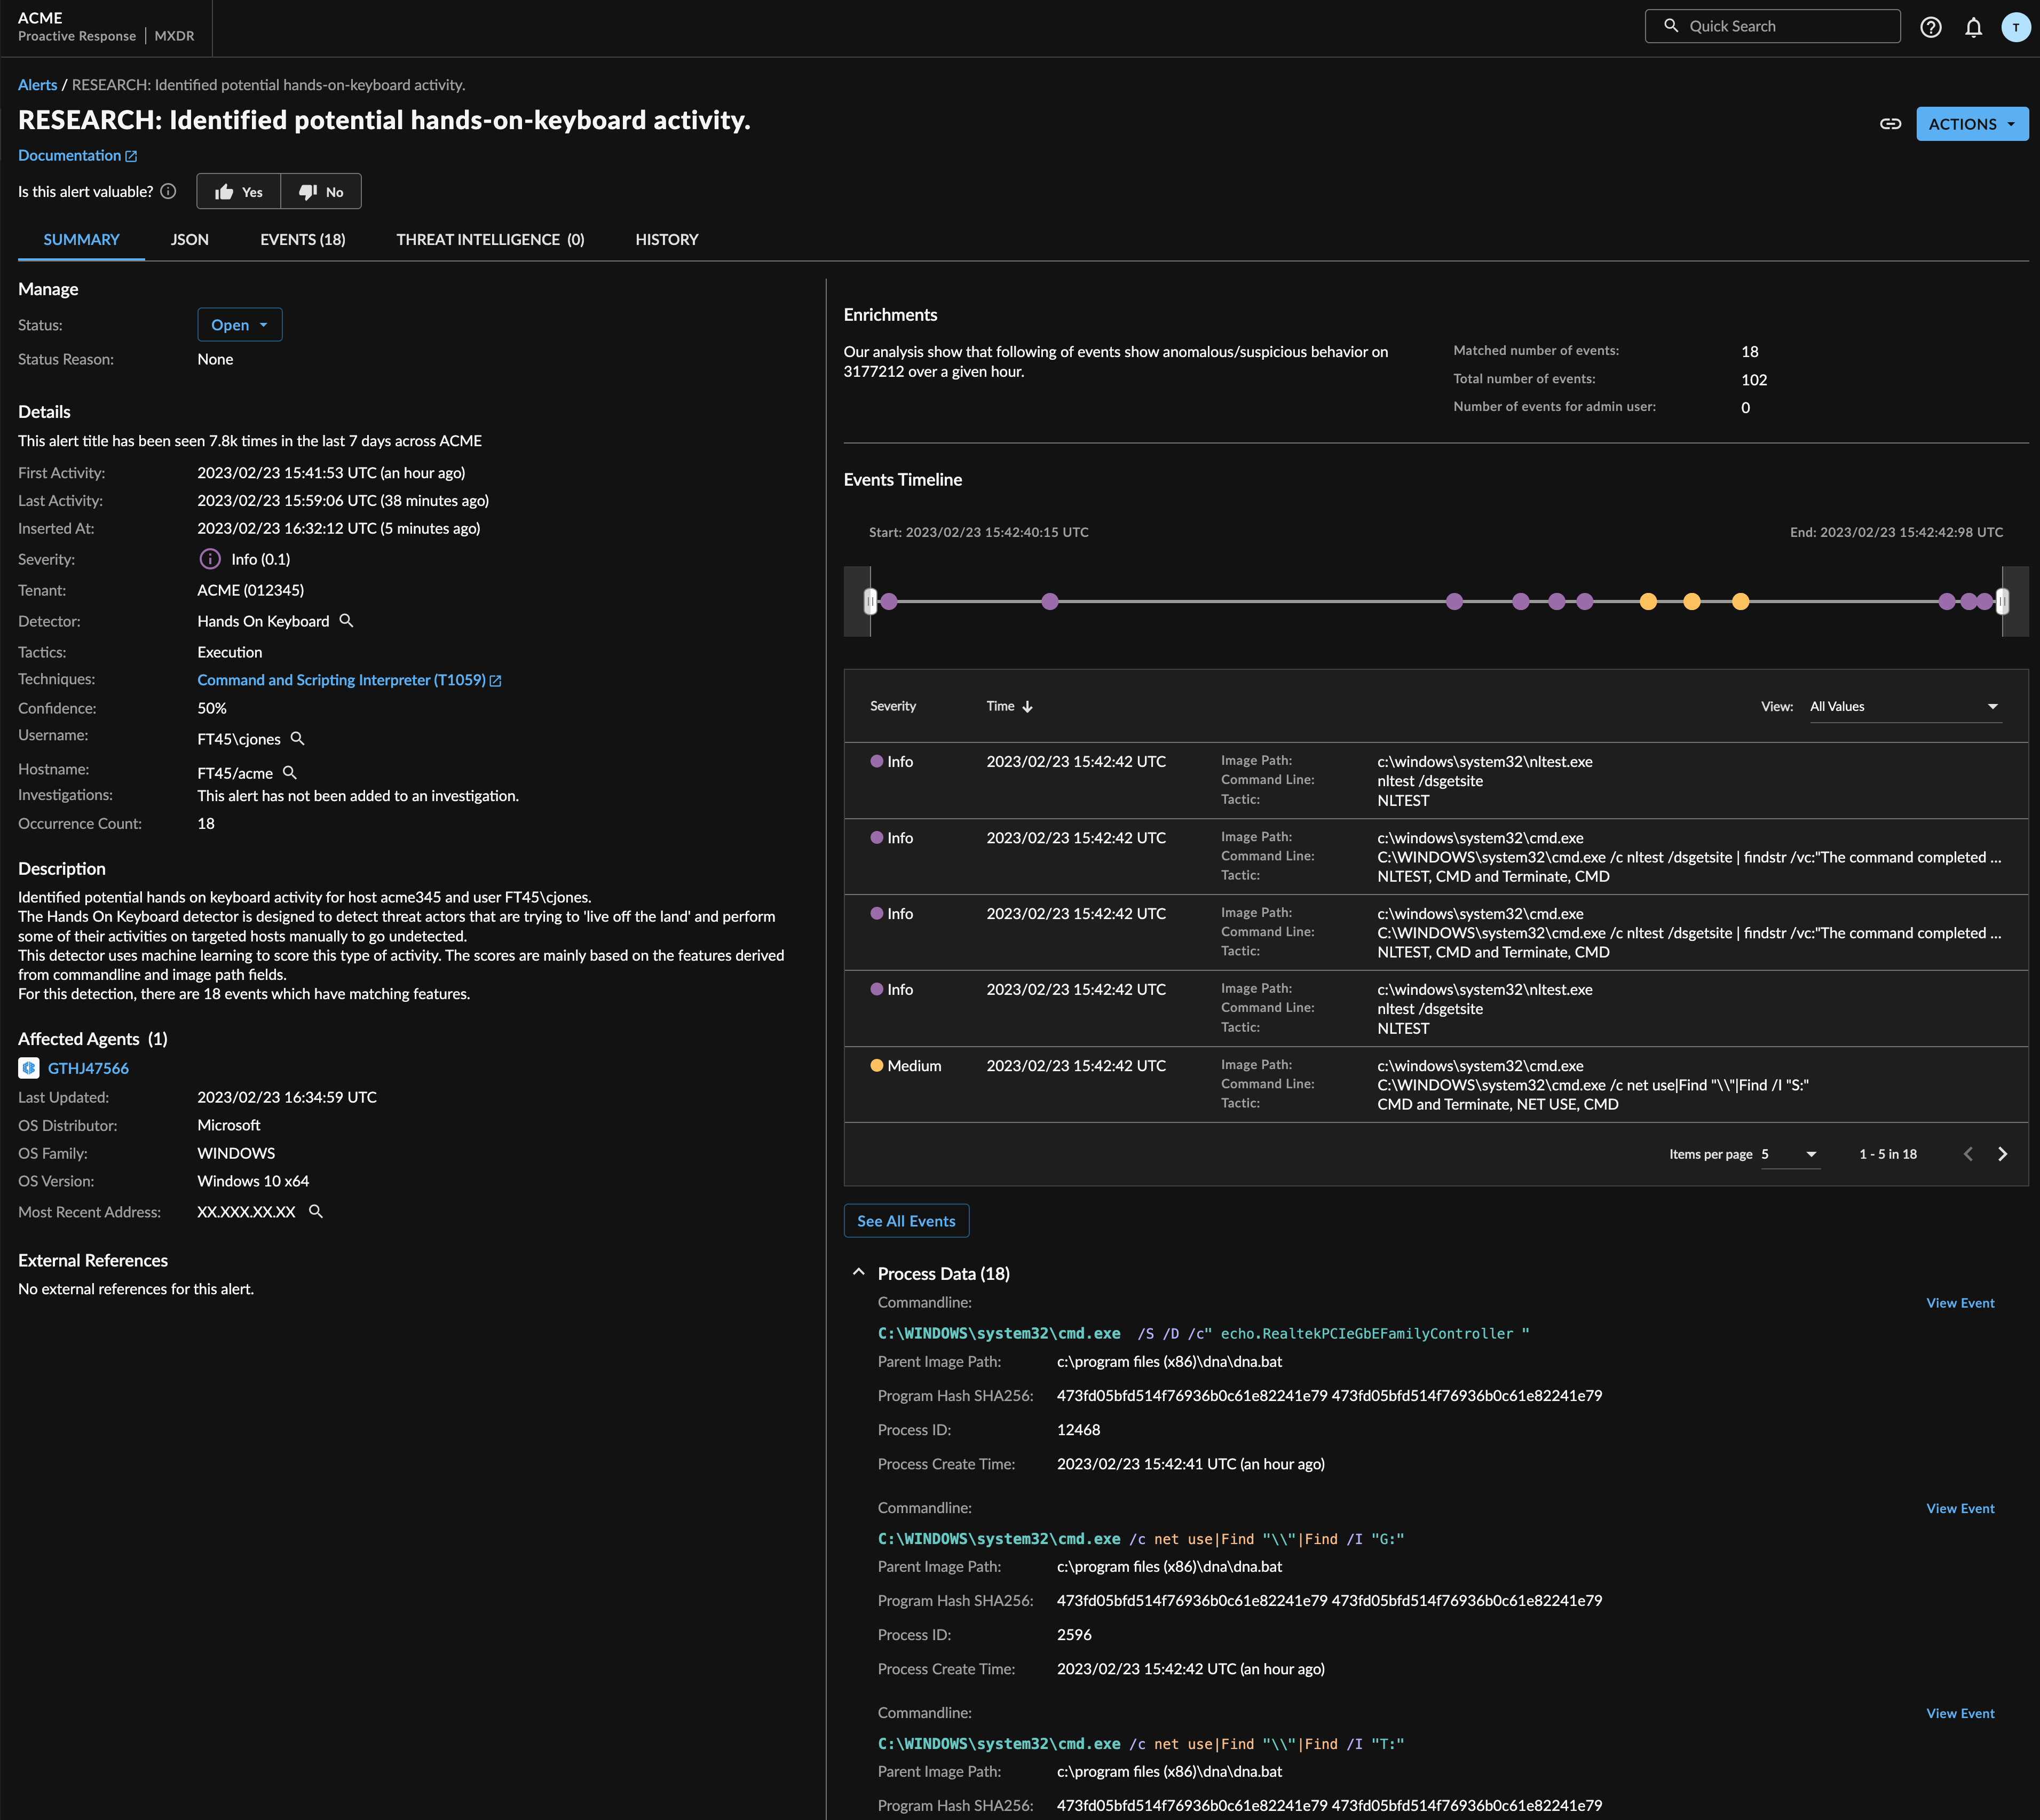Image resolution: width=2040 pixels, height=1820 pixels.
Task: Select the last orange timeline event marker
Action: pyautogui.click(x=1740, y=601)
